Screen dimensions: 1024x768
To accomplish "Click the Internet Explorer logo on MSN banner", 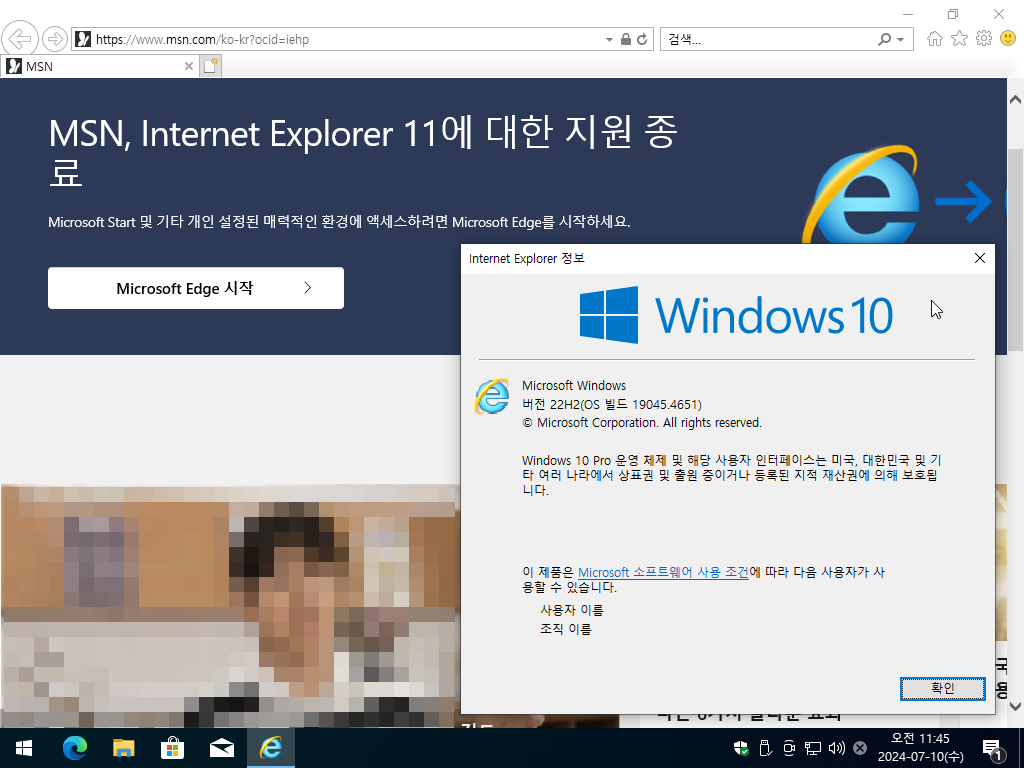I will pyautogui.click(x=861, y=195).
